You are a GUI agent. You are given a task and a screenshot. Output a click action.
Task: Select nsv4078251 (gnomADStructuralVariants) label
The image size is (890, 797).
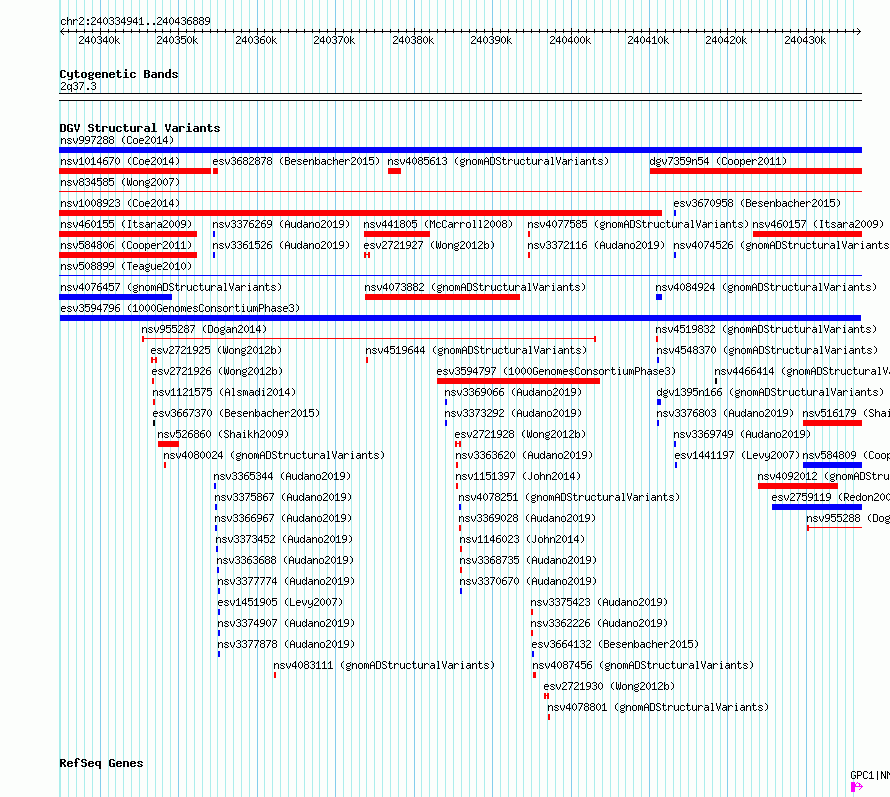(x=569, y=497)
